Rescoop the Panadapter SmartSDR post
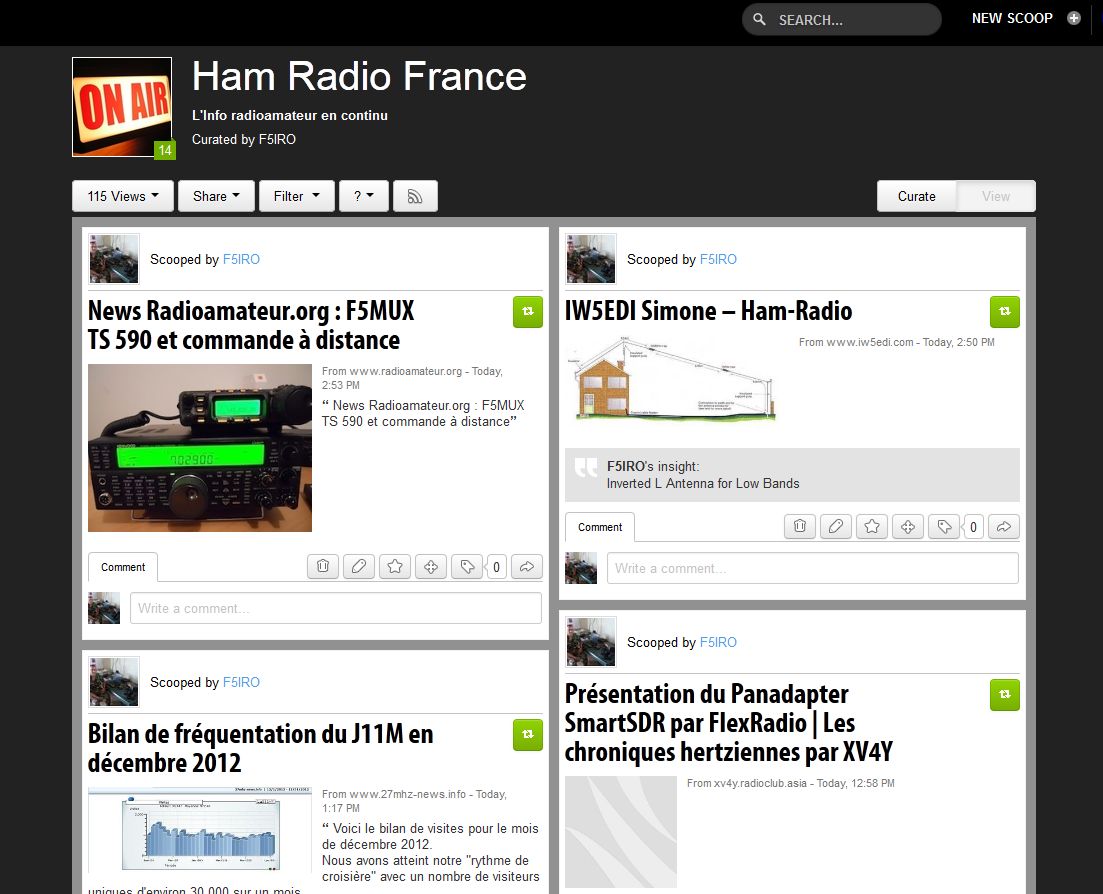Screen dimensions: 1103x894 1005,695
